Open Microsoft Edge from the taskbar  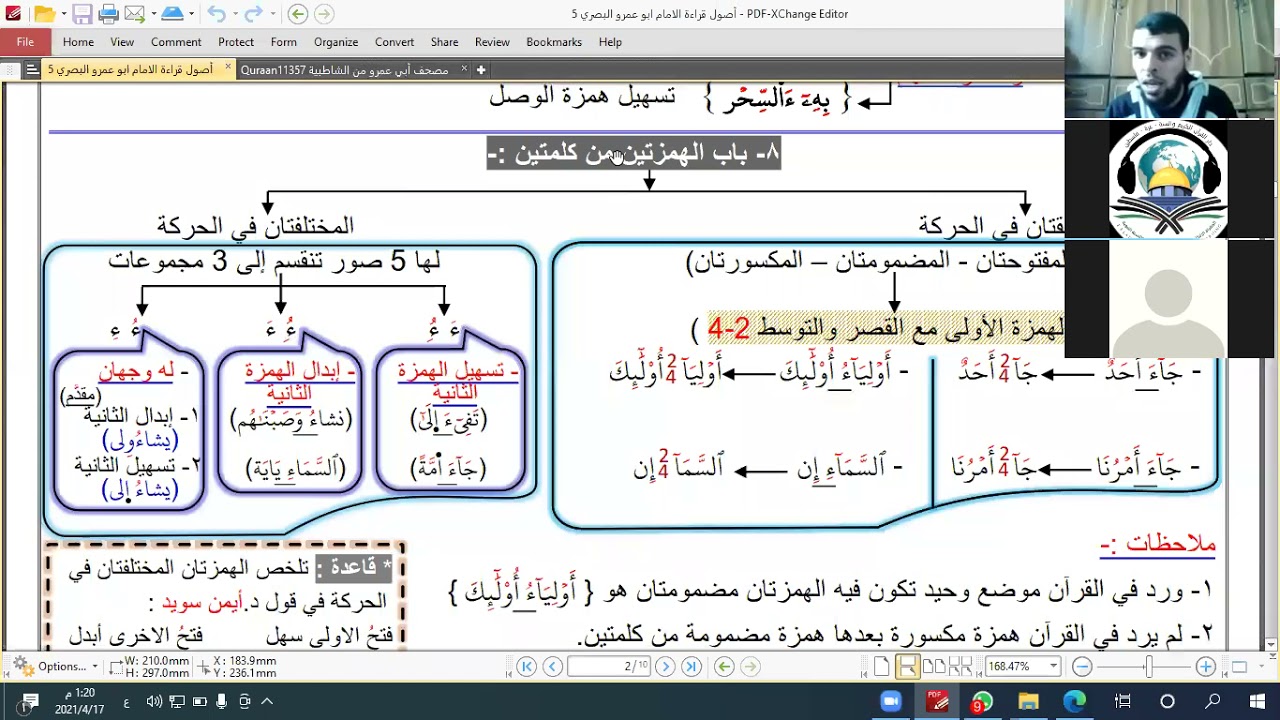1075,701
